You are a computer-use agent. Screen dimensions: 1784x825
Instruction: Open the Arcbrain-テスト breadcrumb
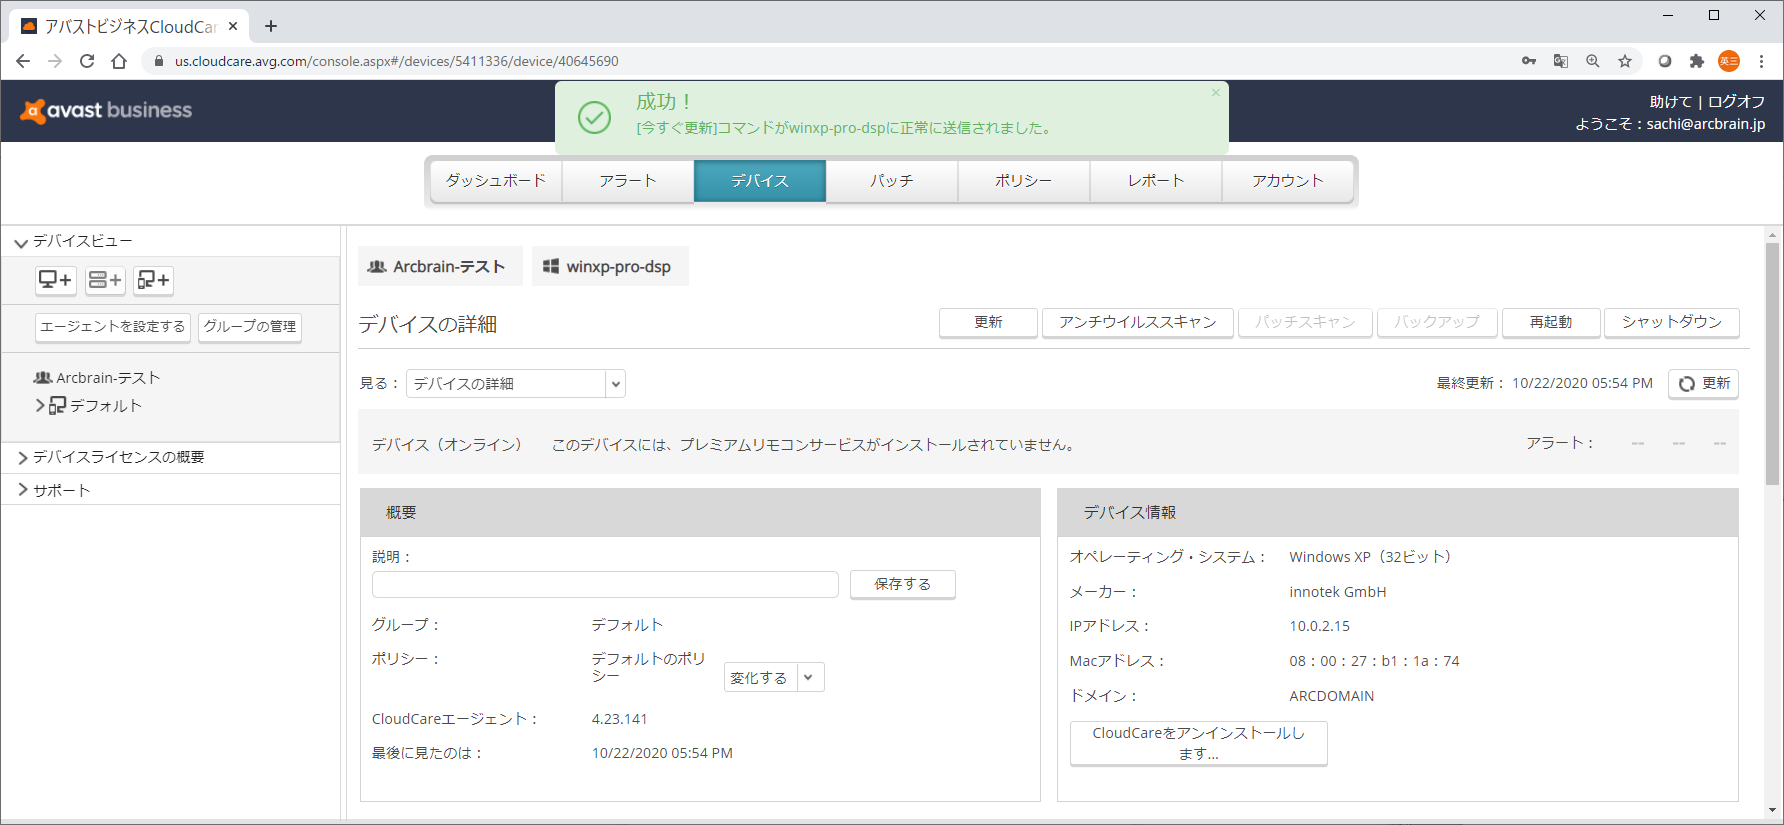pyautogui.click(x=440, y=267)
